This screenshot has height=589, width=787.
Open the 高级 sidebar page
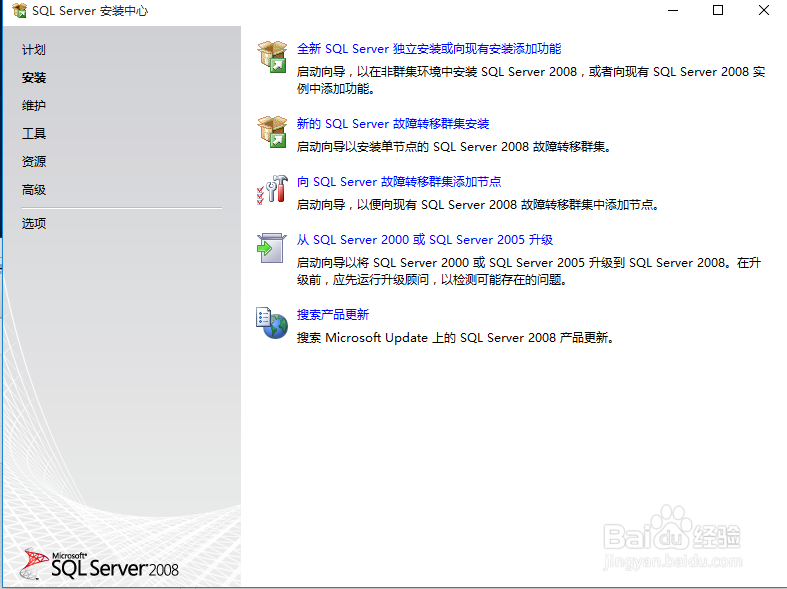tap(34, 190)
